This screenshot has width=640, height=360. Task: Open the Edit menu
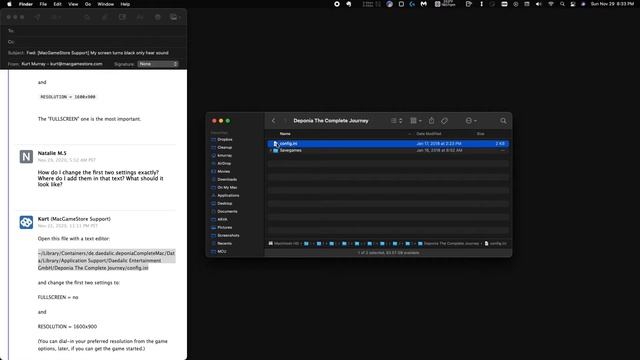(x=57, y=4)
